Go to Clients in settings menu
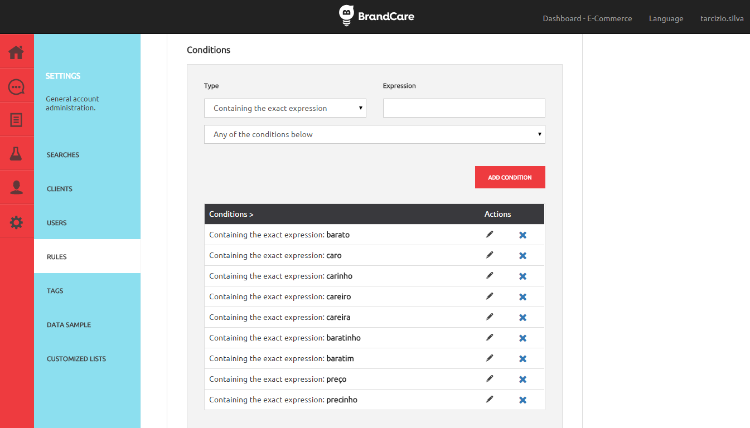The width and height of the screenshot is (750, 428). 59,188
